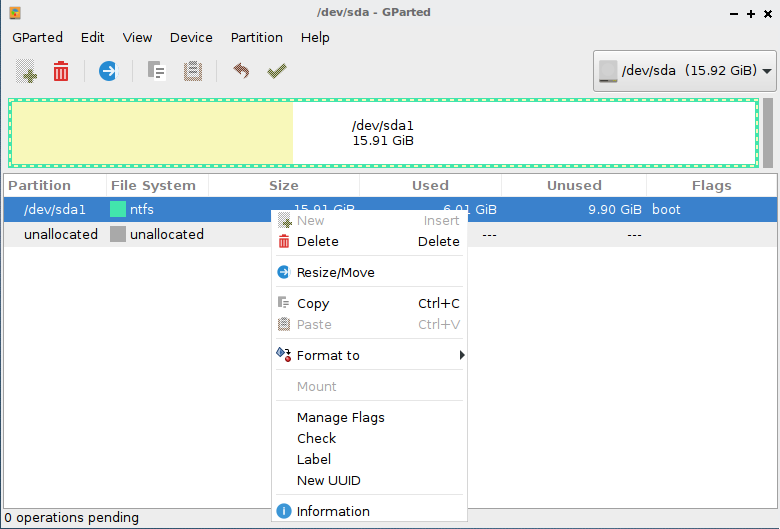Select the unallocated partition row
The height and width of the screenshot is (529, 780).
390,234
